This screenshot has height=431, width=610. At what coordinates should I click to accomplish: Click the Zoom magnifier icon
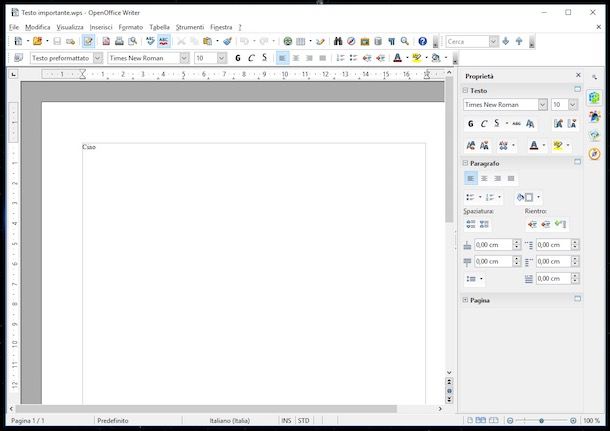pos(405,41)
